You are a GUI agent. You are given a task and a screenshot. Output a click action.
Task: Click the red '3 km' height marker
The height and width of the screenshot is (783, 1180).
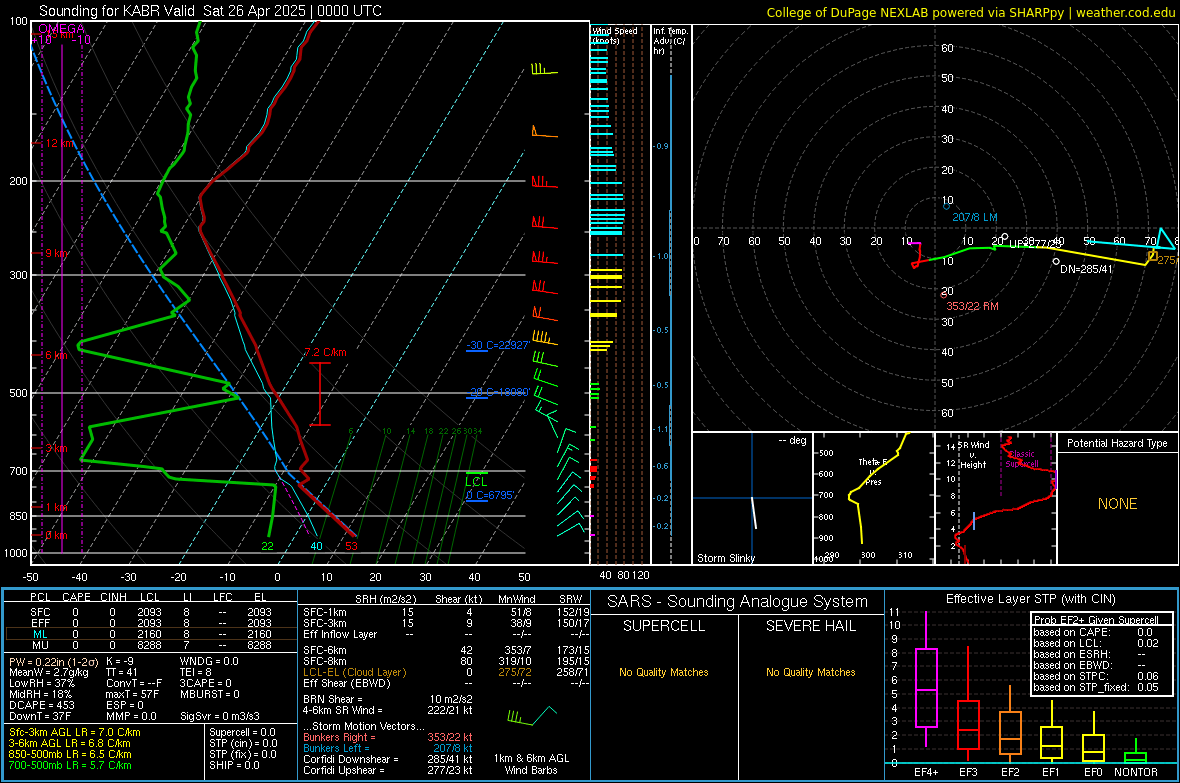tap(56, 448)
